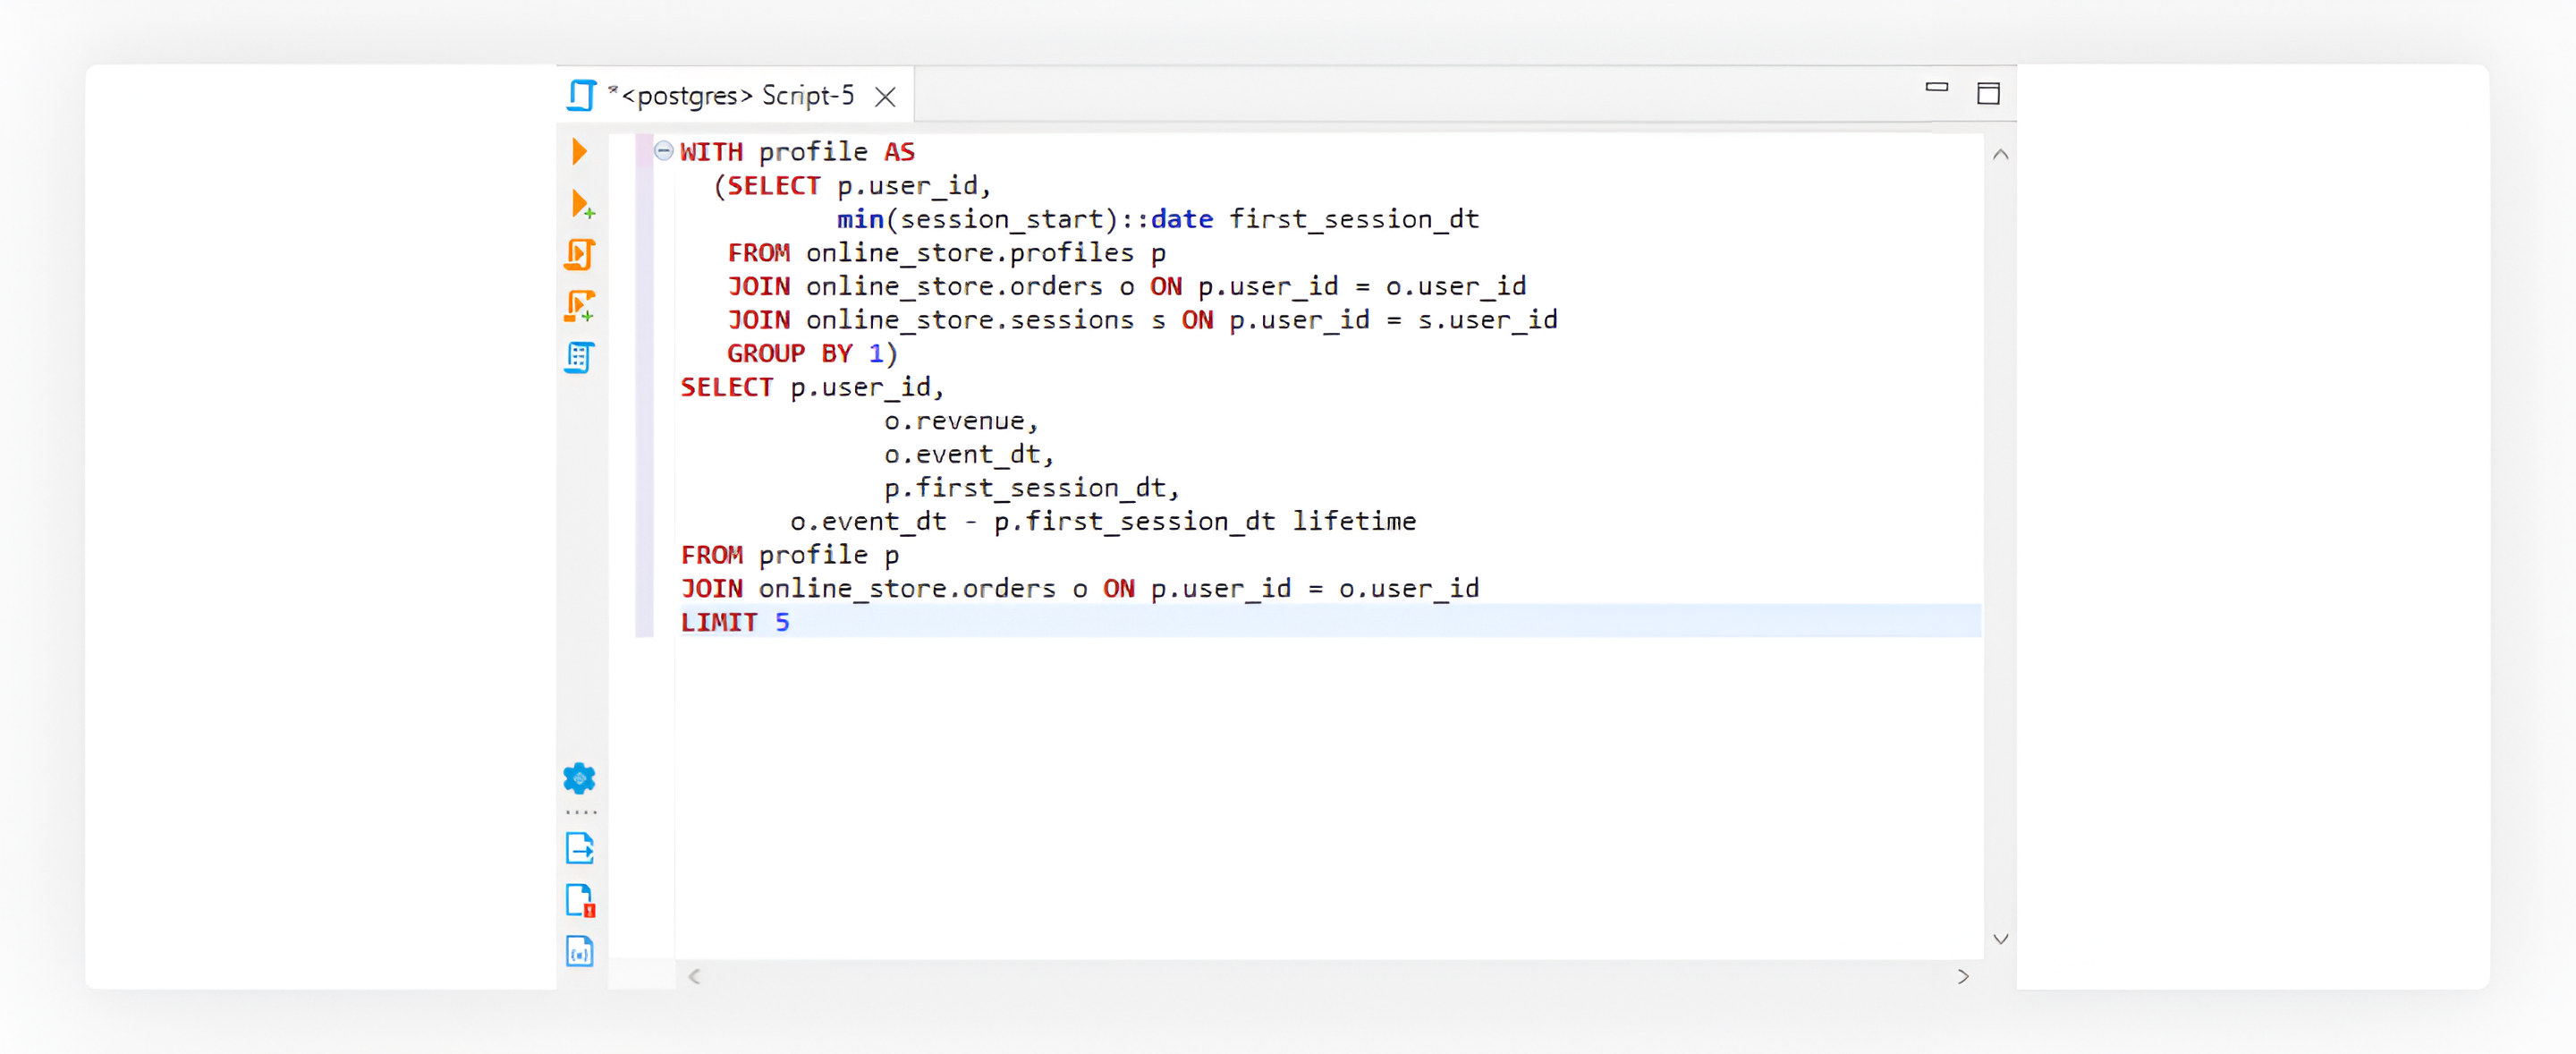Click the Execute SQL script icon
Image resolution: width=2576 pixels, height=1054 pixels.
click(x=580, y=254)
